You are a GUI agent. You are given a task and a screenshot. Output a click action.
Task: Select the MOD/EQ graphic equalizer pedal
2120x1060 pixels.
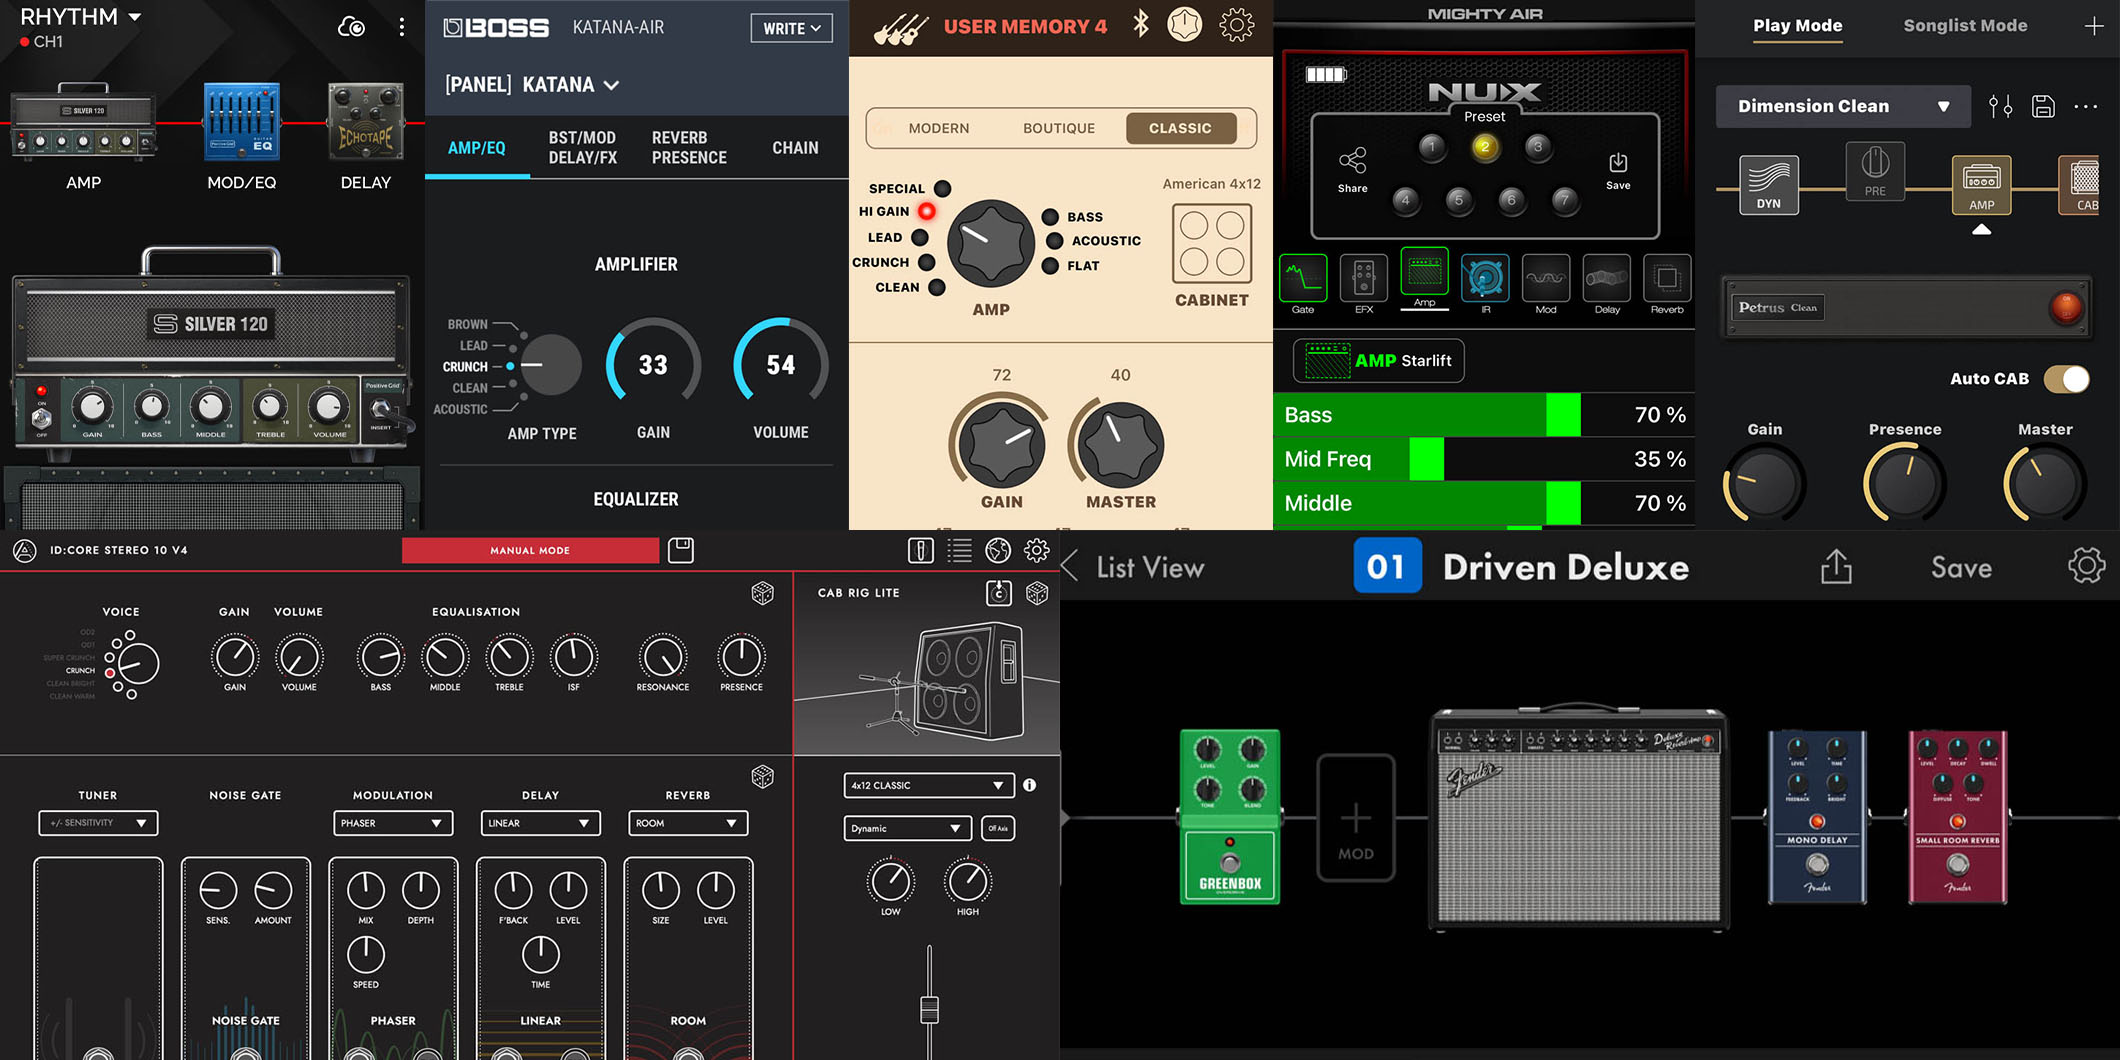[x=241, y=122]
